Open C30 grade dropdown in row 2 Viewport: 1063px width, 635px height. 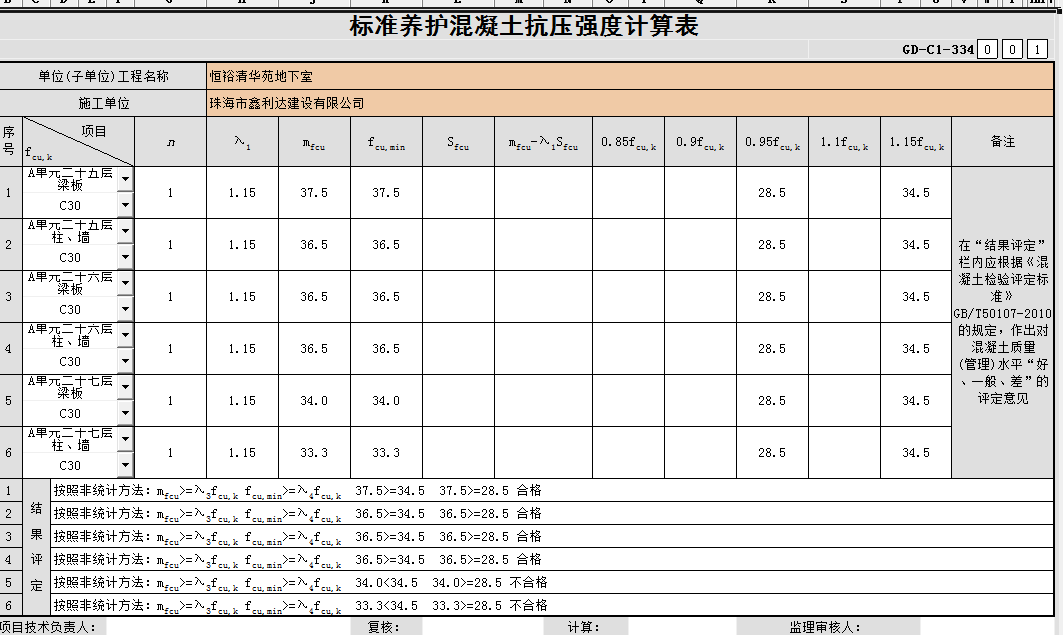point(125,258)
